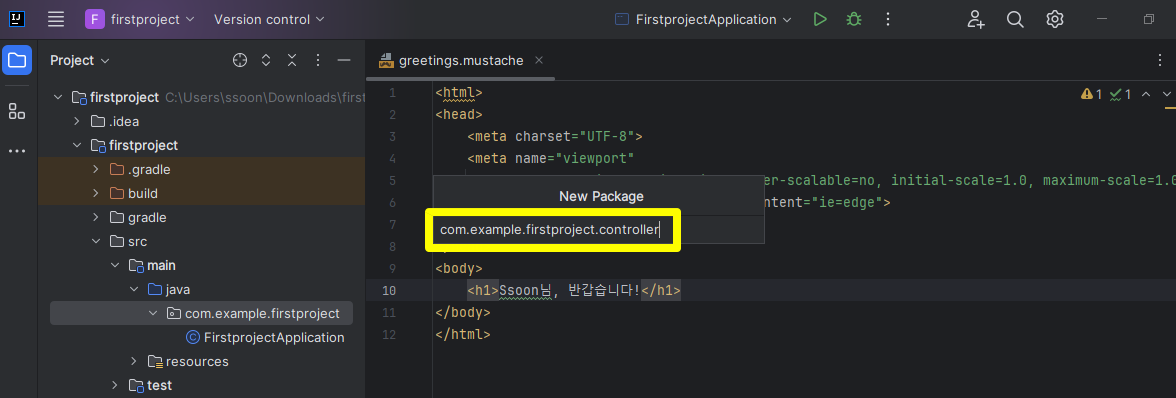Screen dimensions: 1176x398
Task: Open the Structure tool window icon
Action: (16, 112)
